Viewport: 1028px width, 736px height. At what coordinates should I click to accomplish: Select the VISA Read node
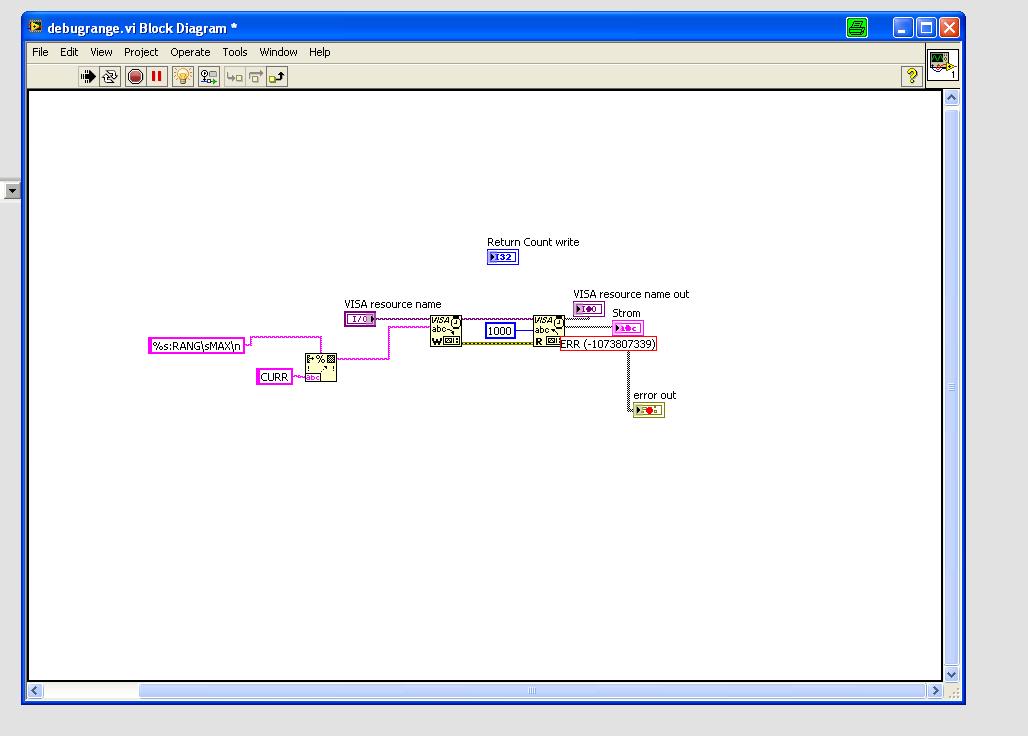tap(549, 331)
